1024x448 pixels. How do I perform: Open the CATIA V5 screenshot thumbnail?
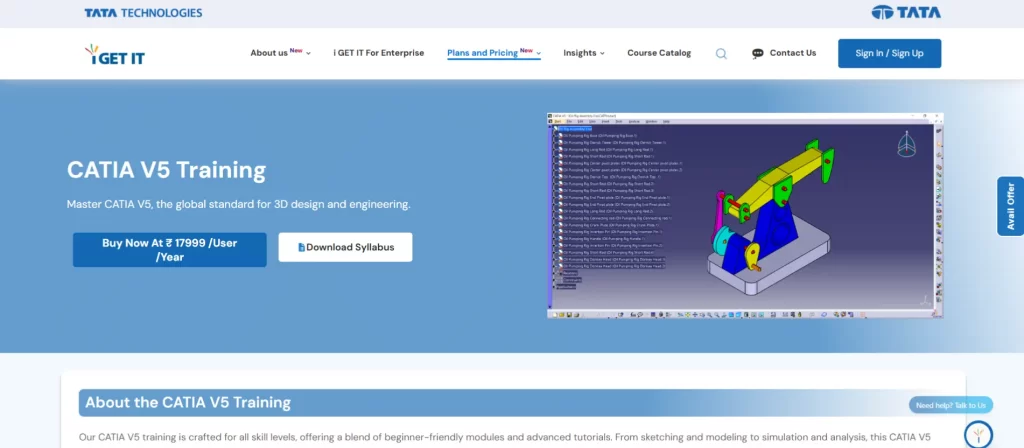point(745,216)
